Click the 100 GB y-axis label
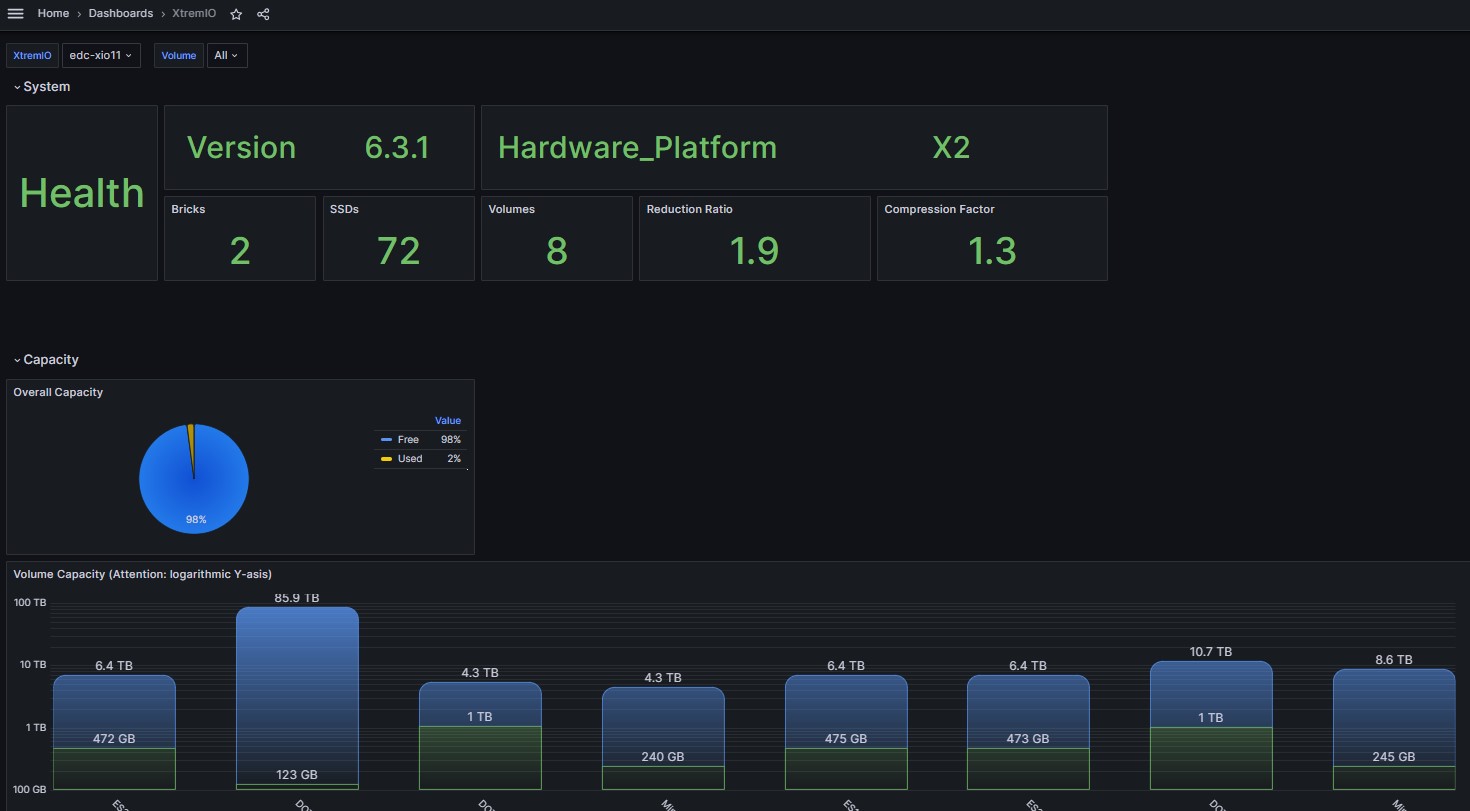The height and width of the screenshot is (811, 1470). click(x=30, y=790)
